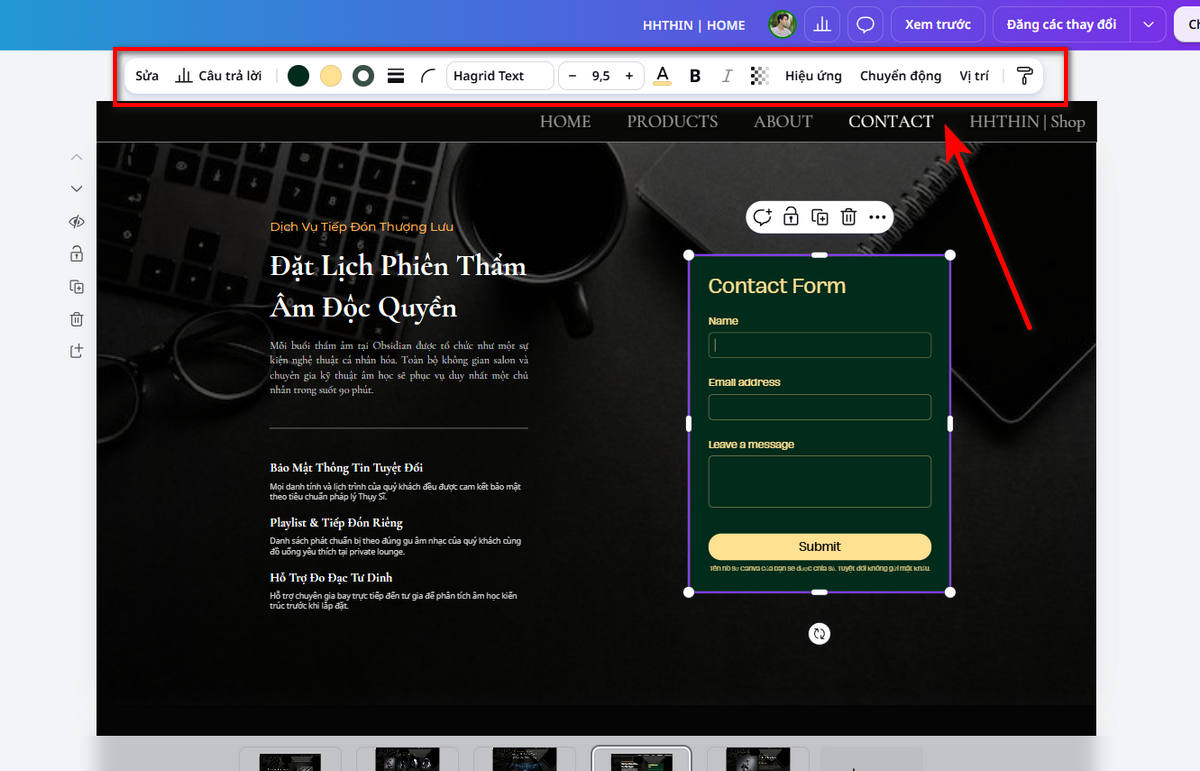Select the currently highlighted page thumbnail

tap(641, 759)
